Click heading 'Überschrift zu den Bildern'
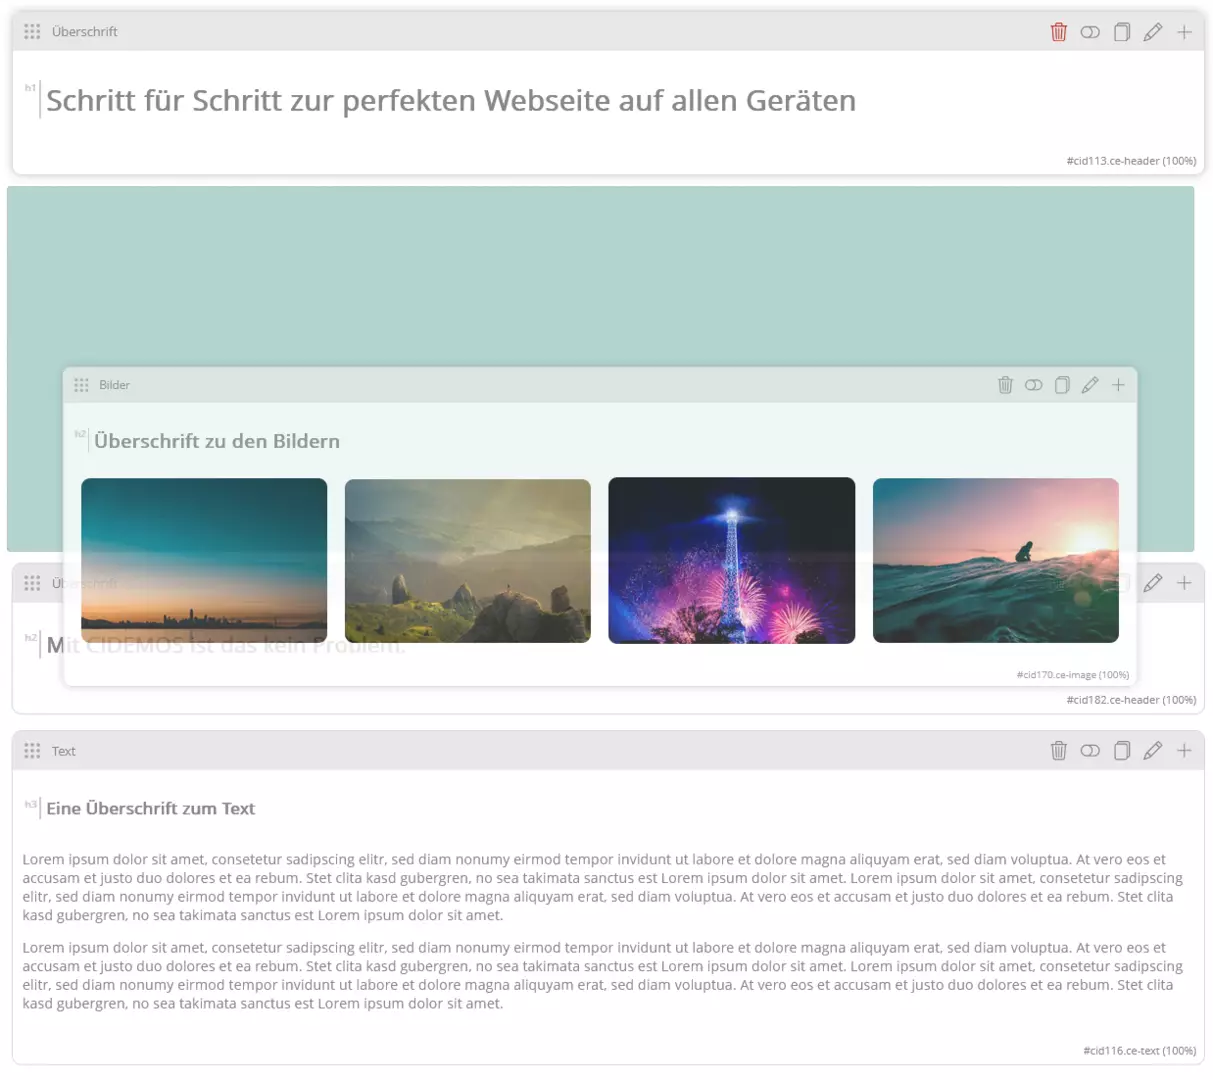 click(217, 441)
